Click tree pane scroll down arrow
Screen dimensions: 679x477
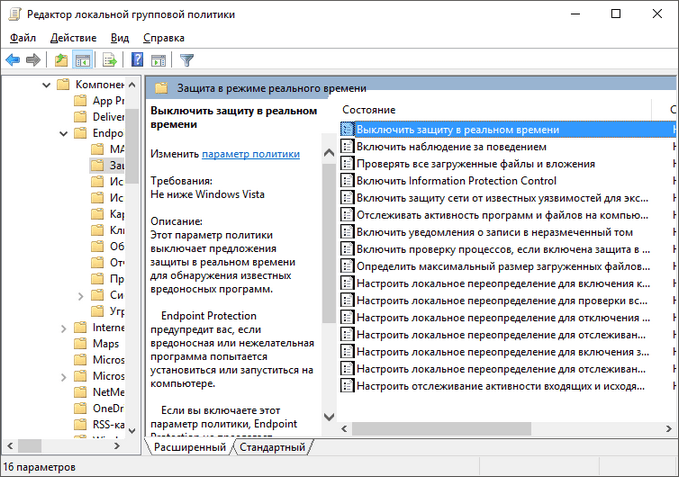[132, 431]
